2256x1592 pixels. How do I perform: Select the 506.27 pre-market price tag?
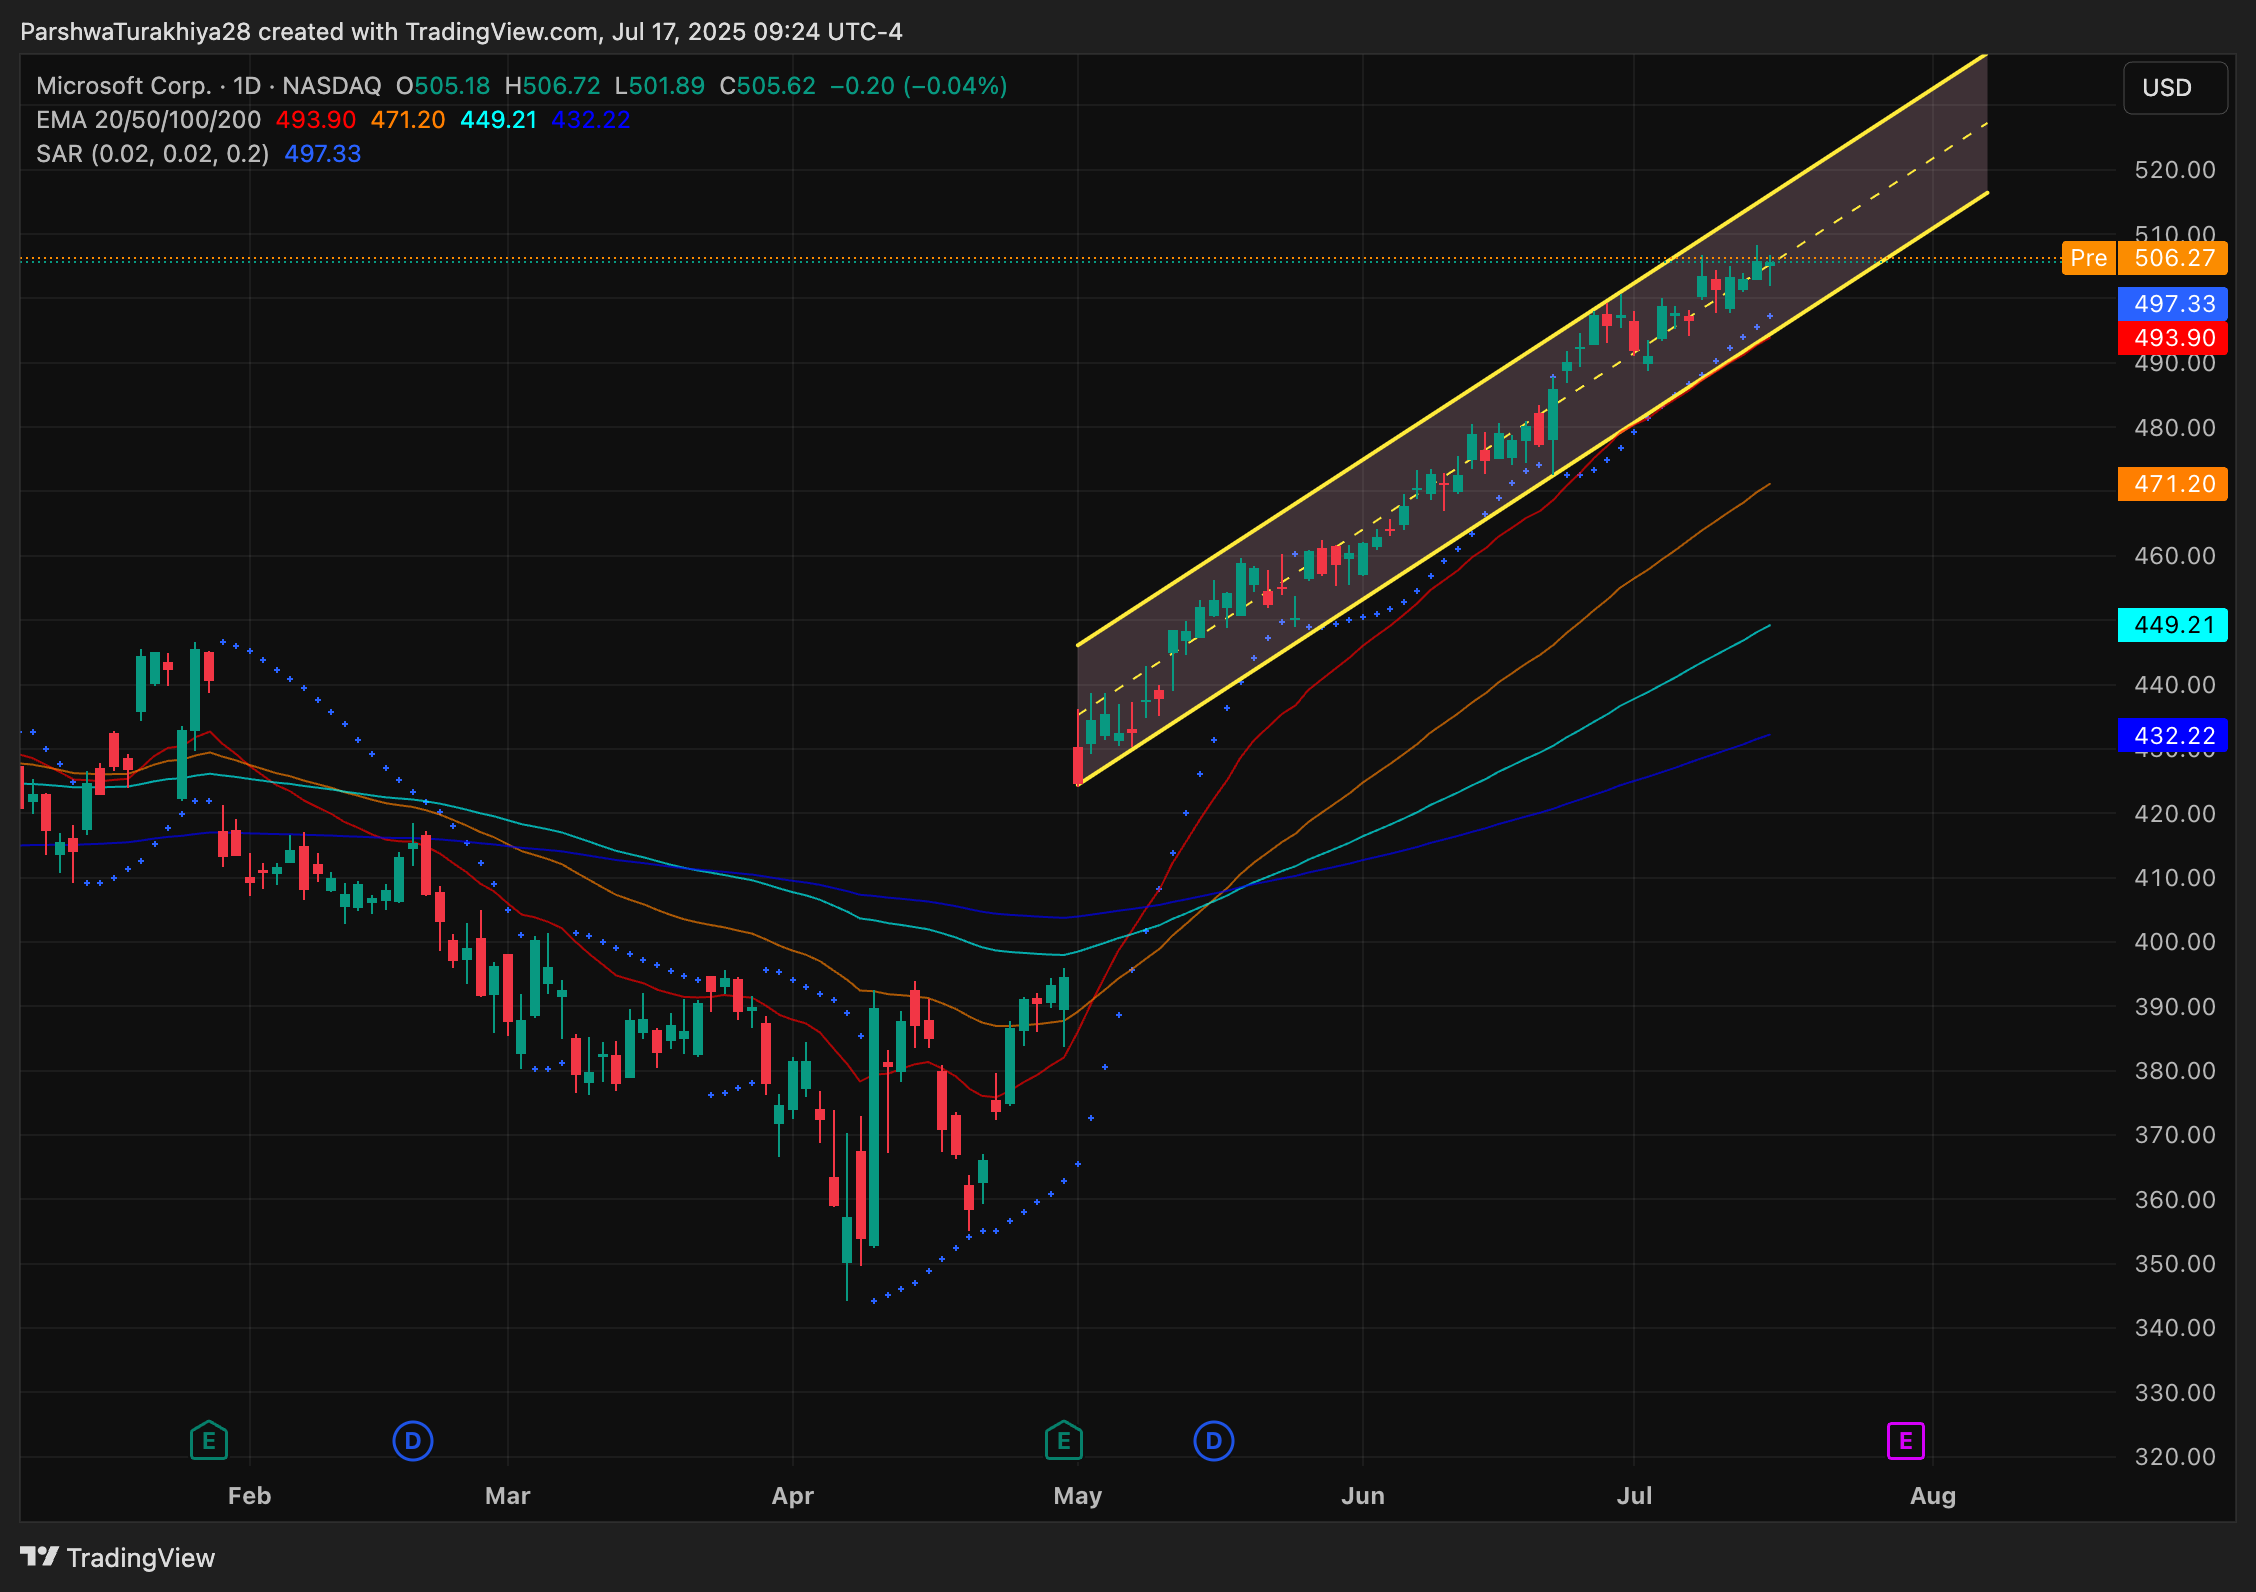(2174, 258)
